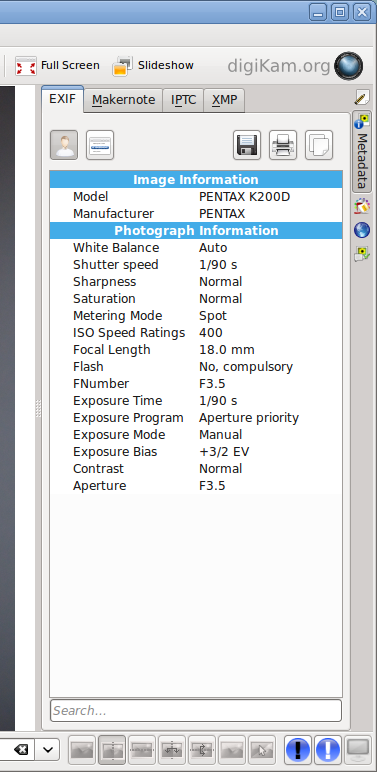The width and height of the screenshot is (377, 772).
Task: Select the ISO Speed Ratings row
Action: [196, 333]
